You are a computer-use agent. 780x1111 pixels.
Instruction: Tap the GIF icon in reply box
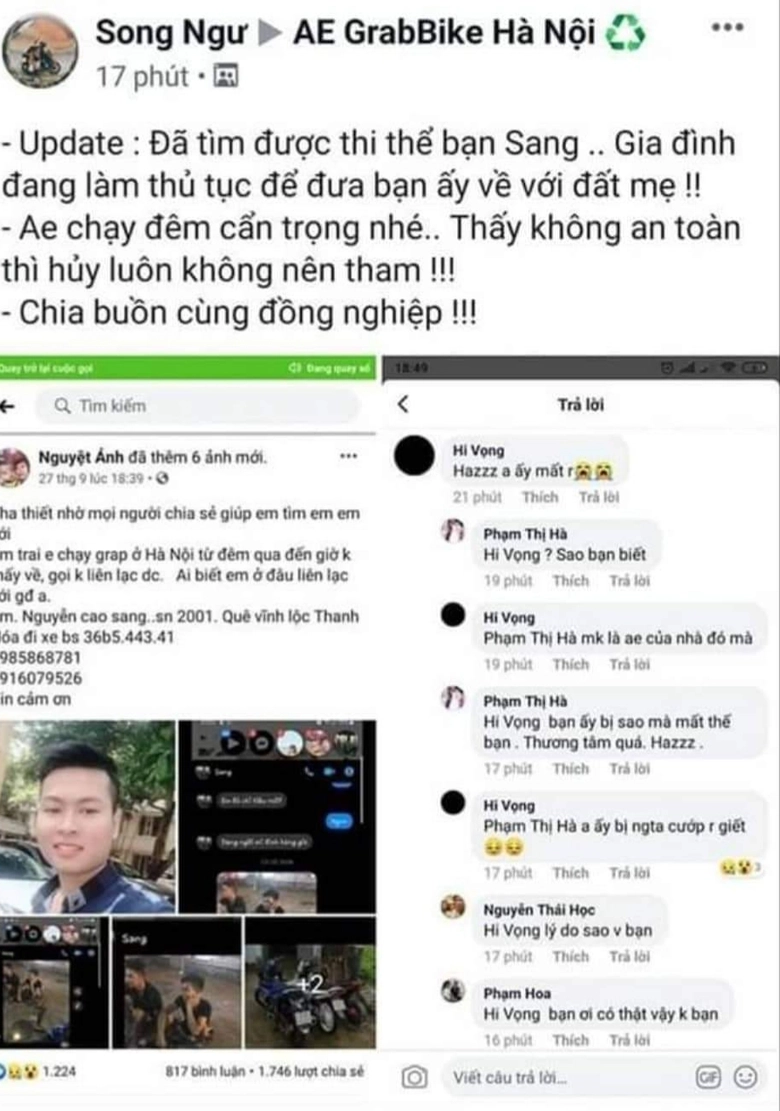click(x=708, y=1078)
